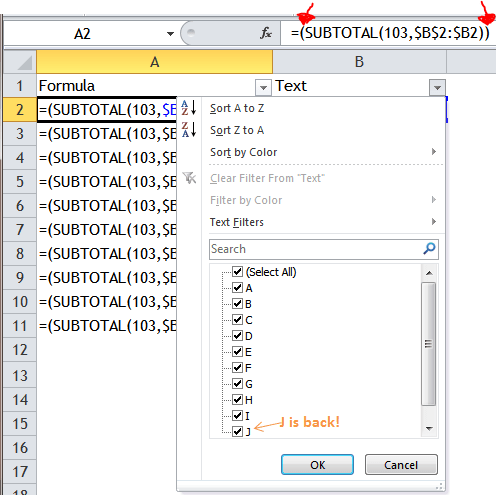Select row 14 header
496x495 pixels.
(x=20, y=399)
